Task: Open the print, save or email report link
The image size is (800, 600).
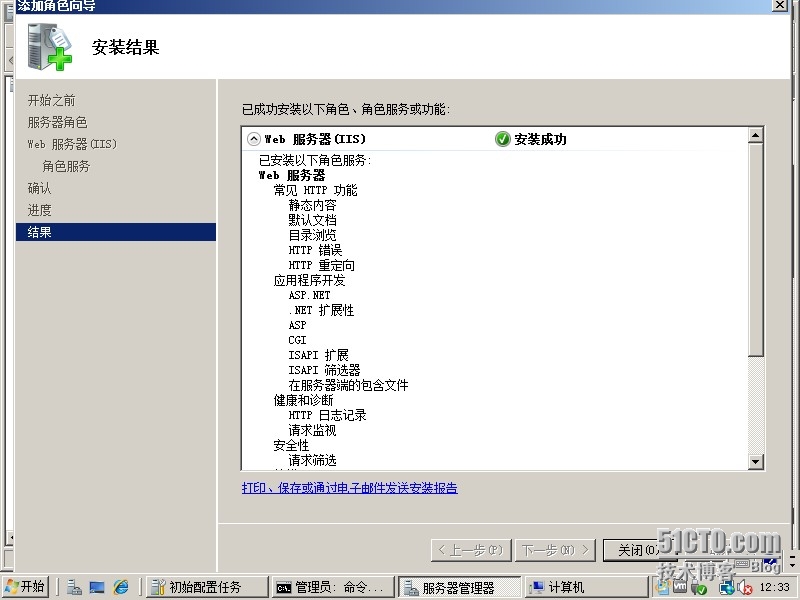Action: click(349, 488)
